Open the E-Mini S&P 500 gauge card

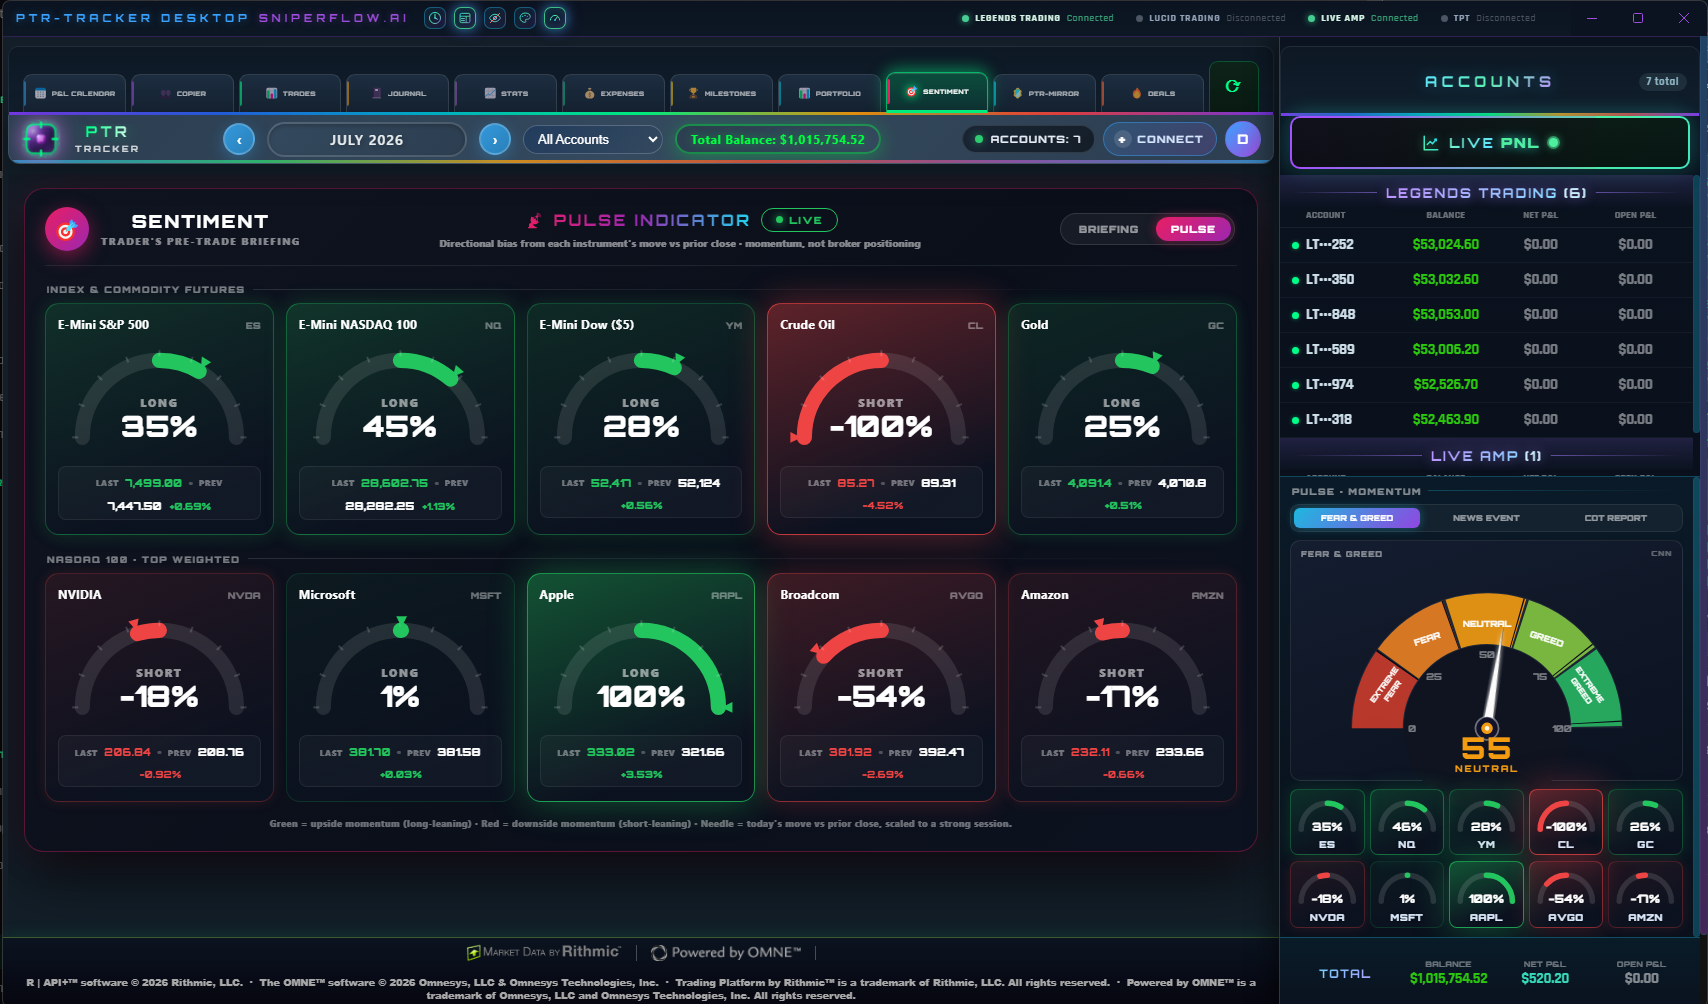(x=159, y=419)
